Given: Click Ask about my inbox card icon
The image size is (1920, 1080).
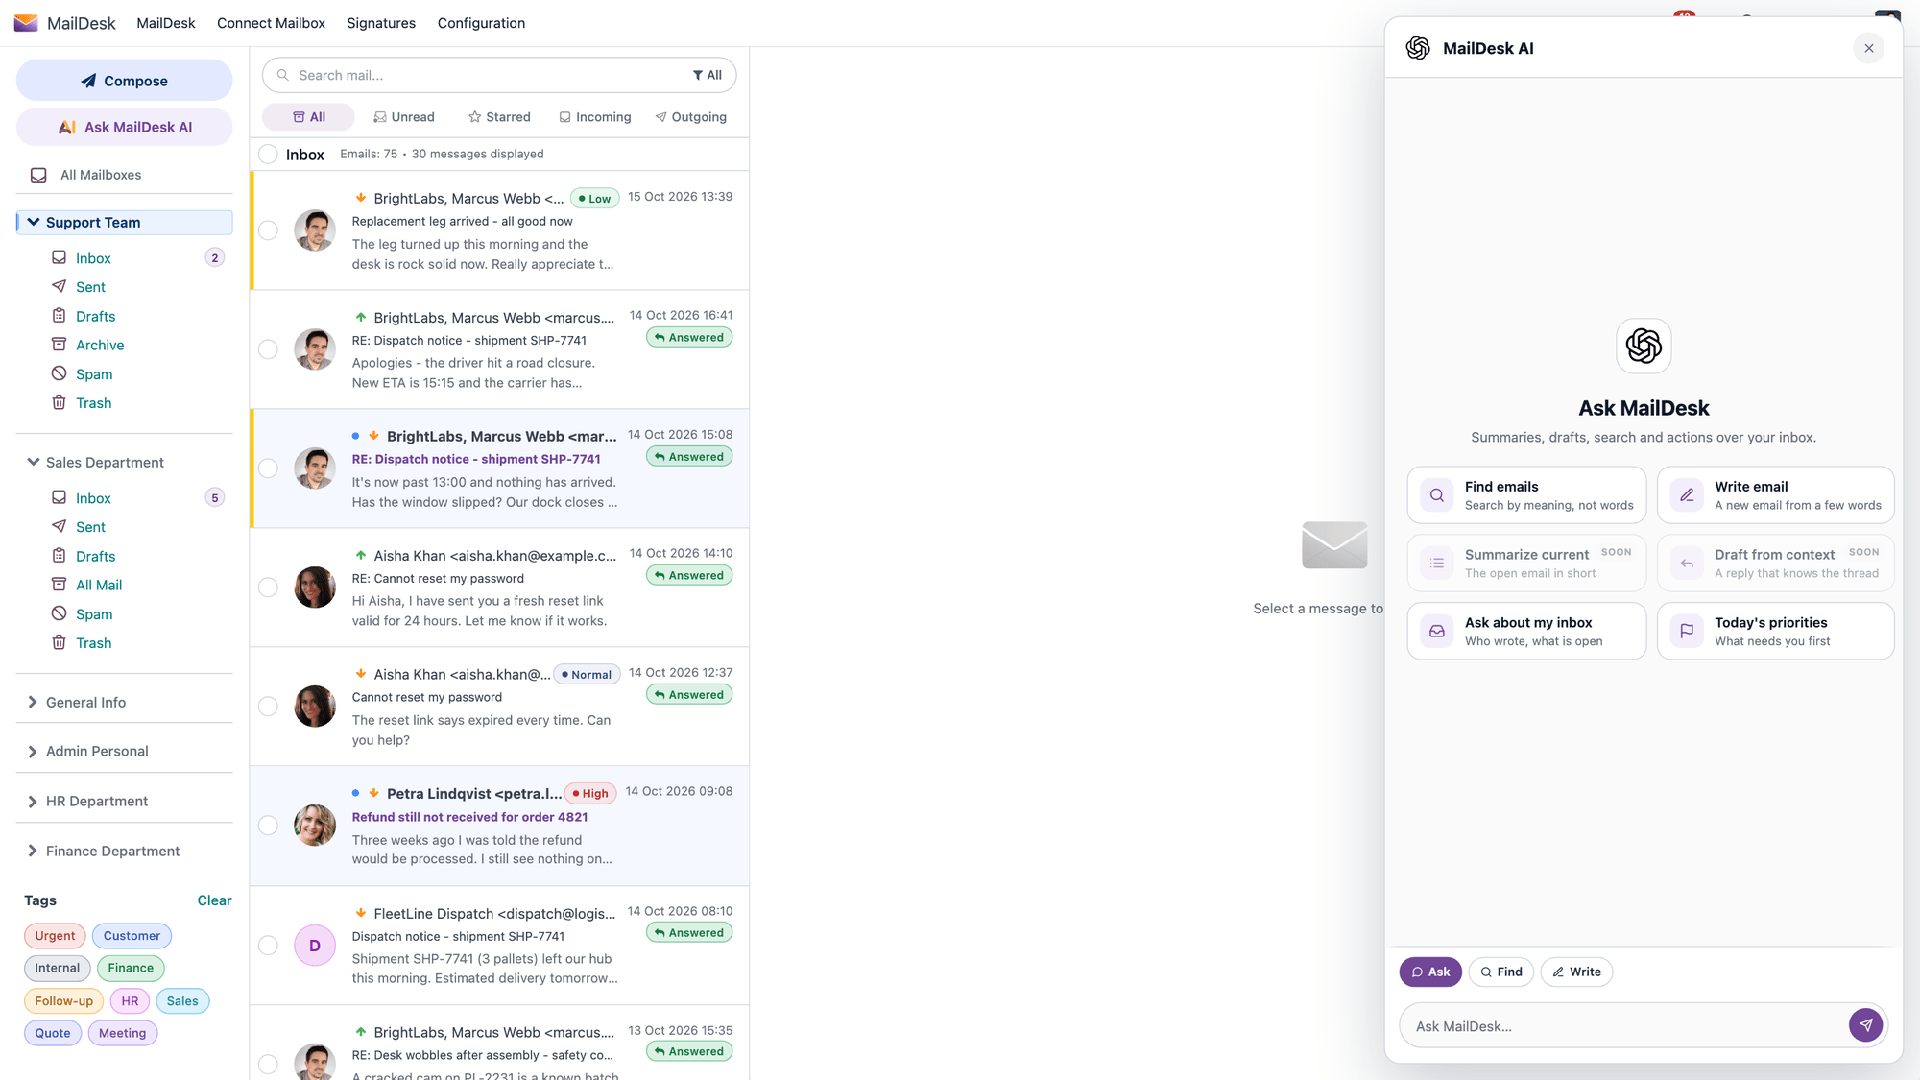Looking at the screenshot, I should pyautogui.click(x=1436, y=631).
